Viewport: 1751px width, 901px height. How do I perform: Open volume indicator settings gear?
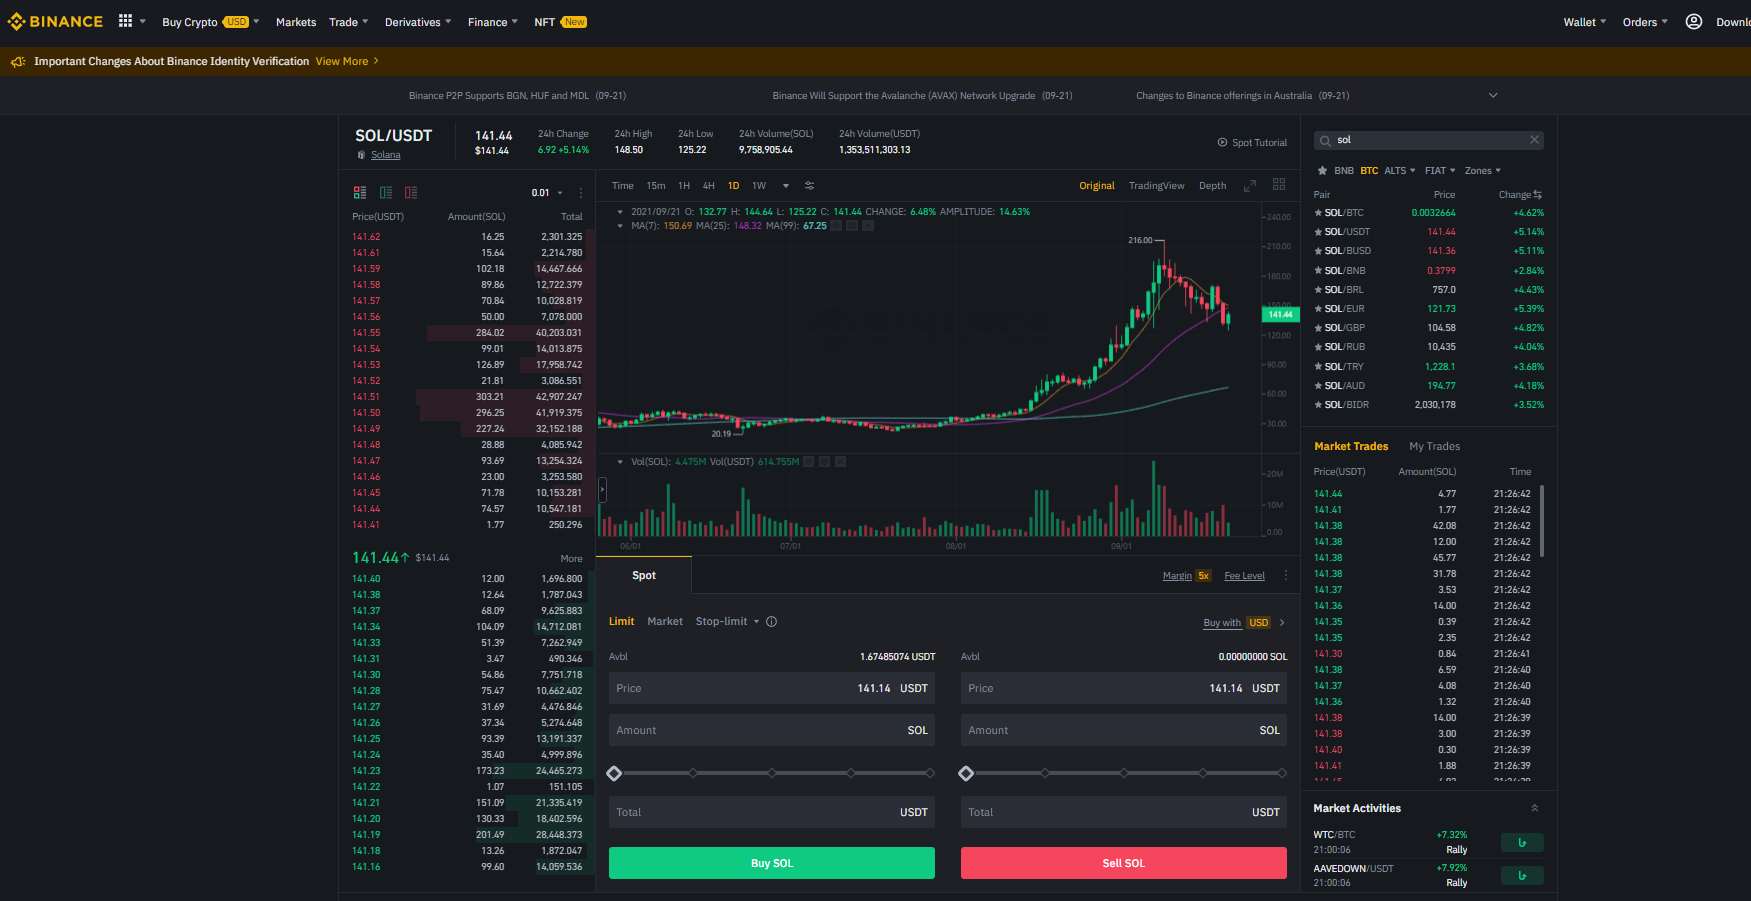tap(824, 462)
